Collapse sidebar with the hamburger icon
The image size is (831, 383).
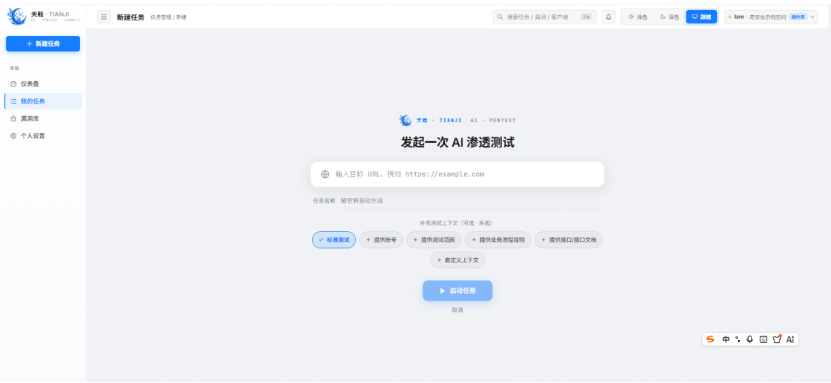(104, 17)
